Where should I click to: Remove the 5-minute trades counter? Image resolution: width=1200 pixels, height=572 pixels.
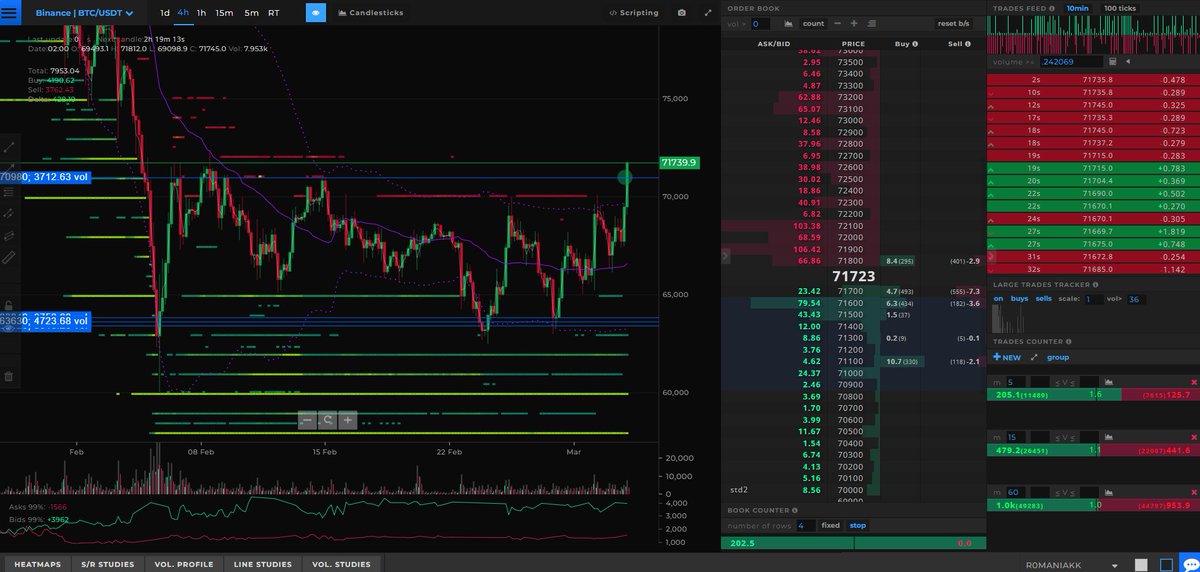coord(1193,382)
